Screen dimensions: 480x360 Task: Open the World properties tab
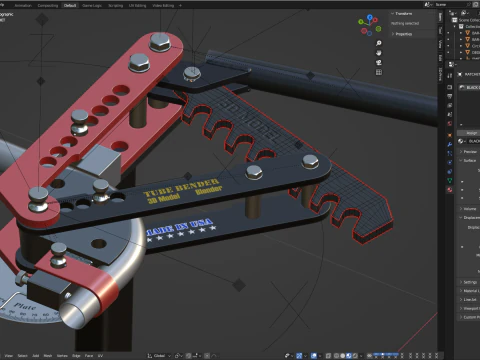point(450,124)
